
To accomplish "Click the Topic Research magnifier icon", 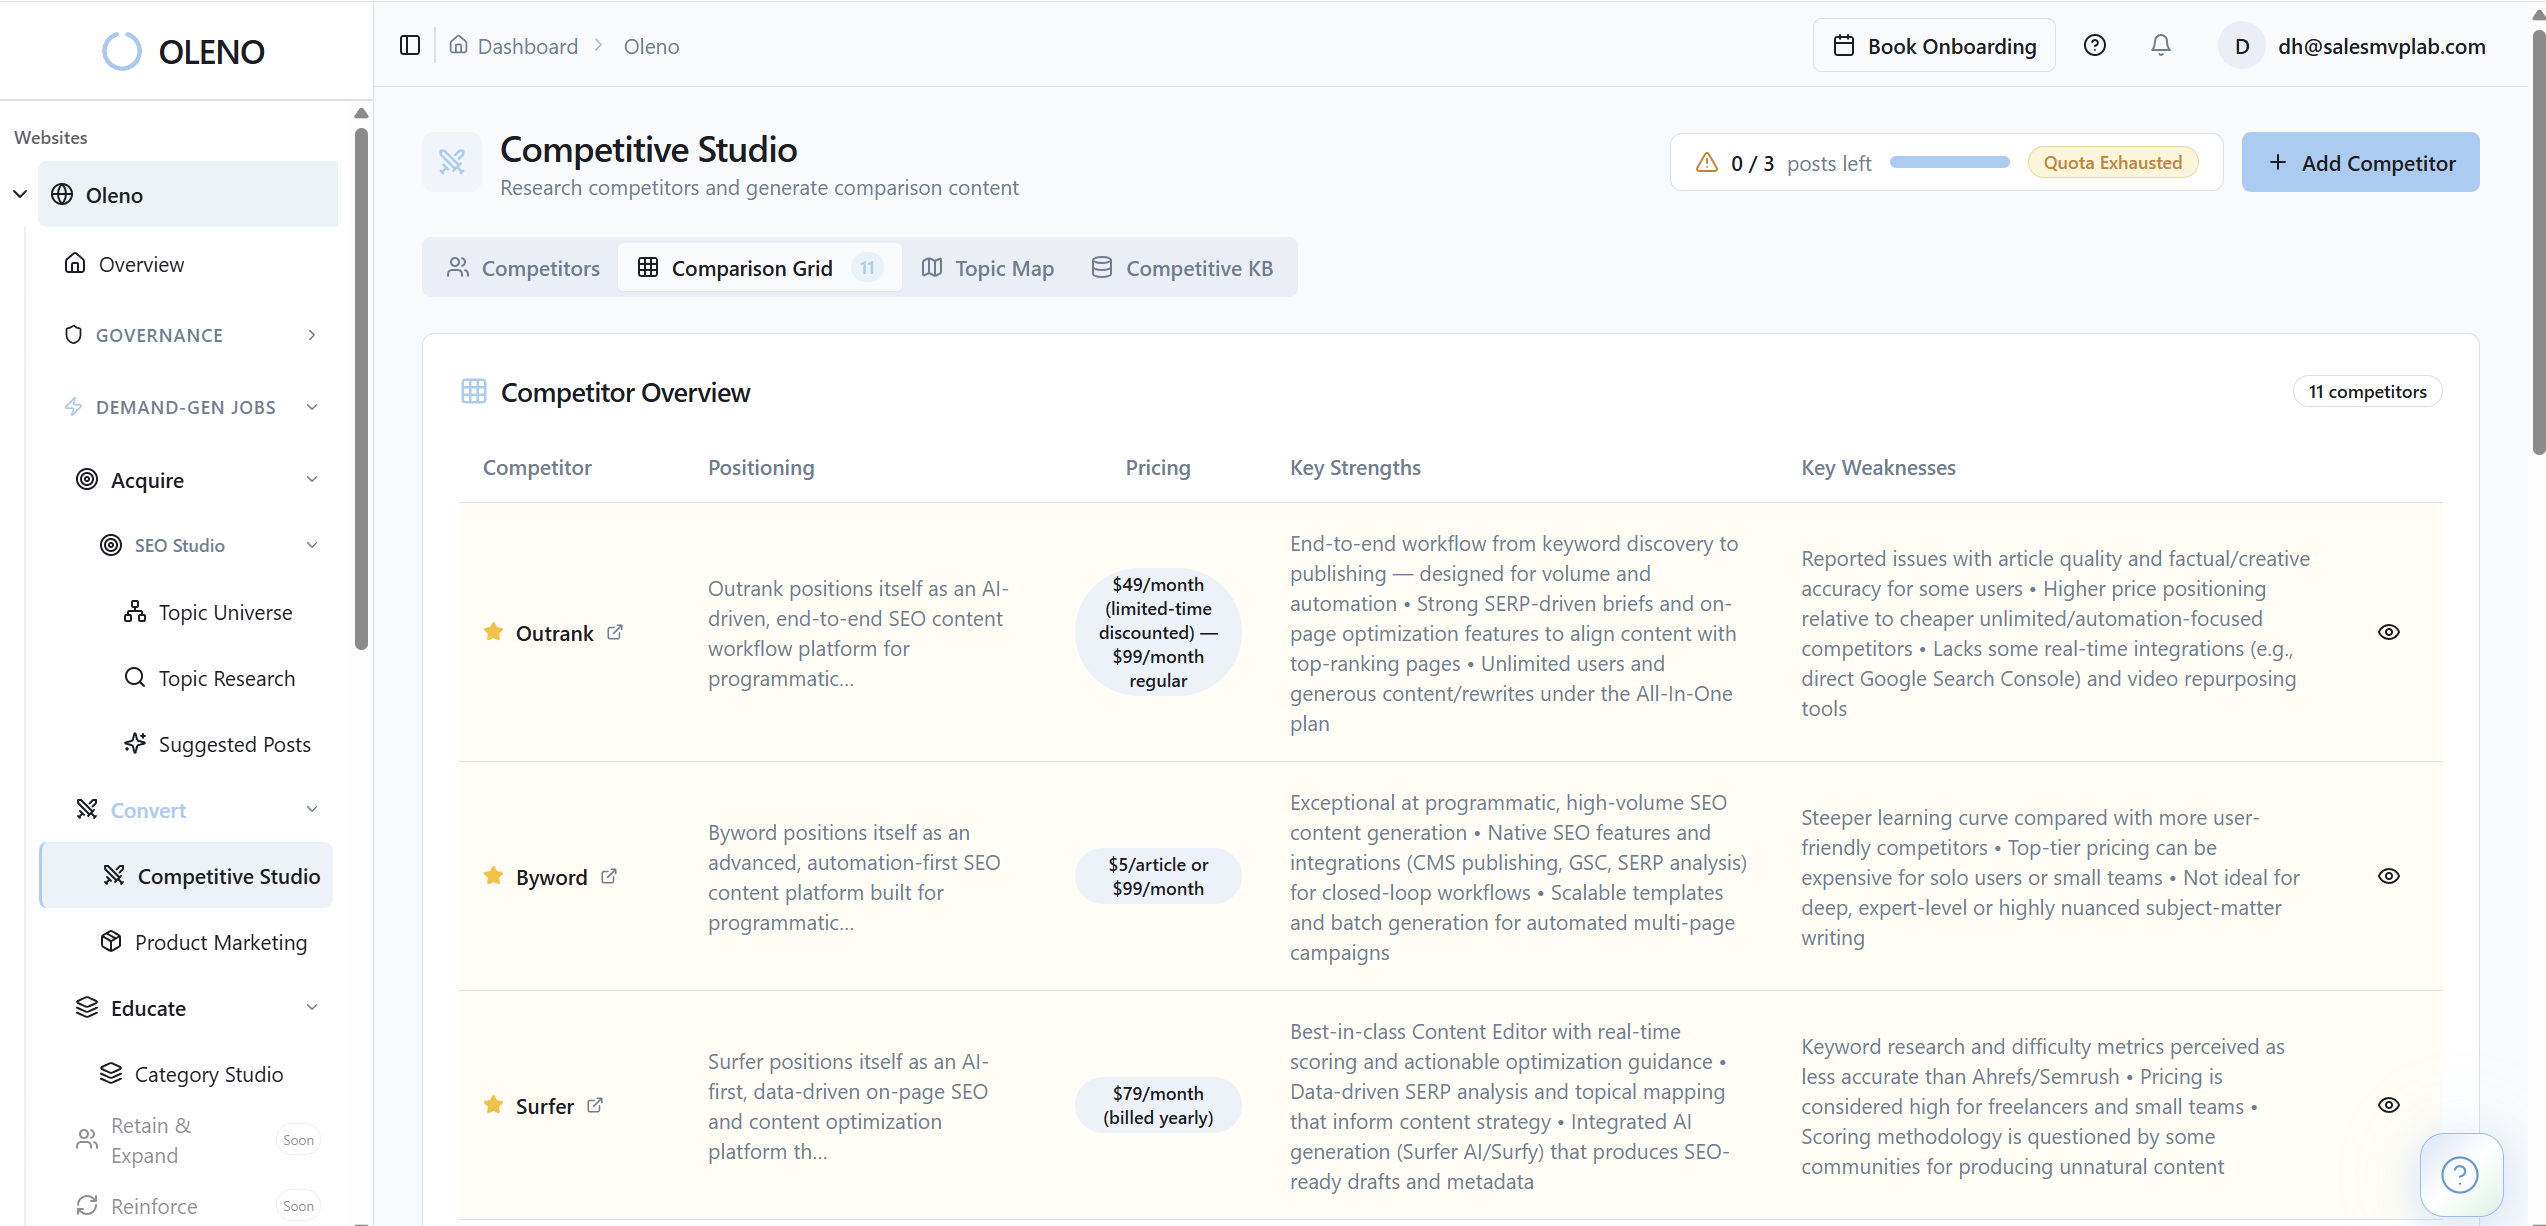I will 135,677.
